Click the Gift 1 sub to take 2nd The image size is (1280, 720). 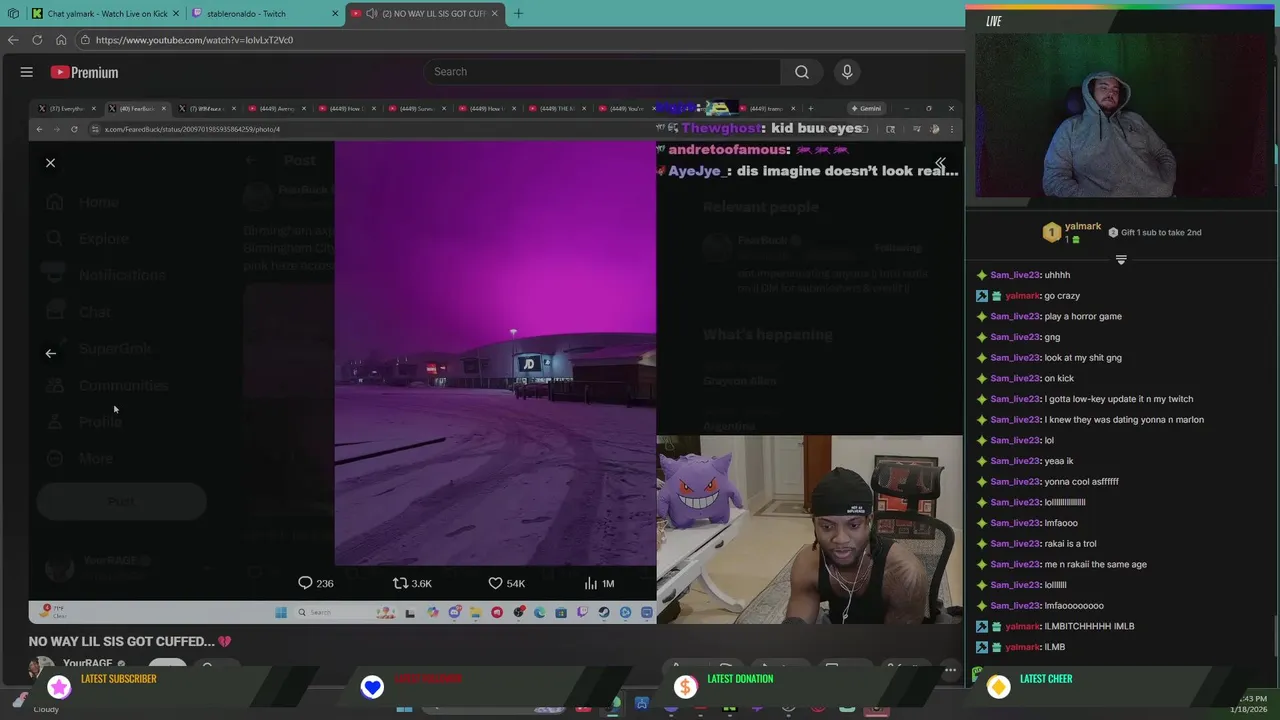[x=1154, y=232]
